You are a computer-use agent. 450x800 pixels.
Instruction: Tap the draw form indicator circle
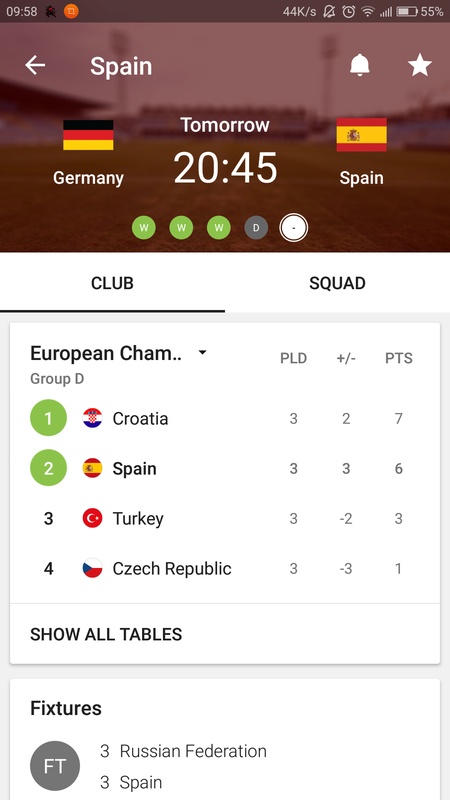256,228
